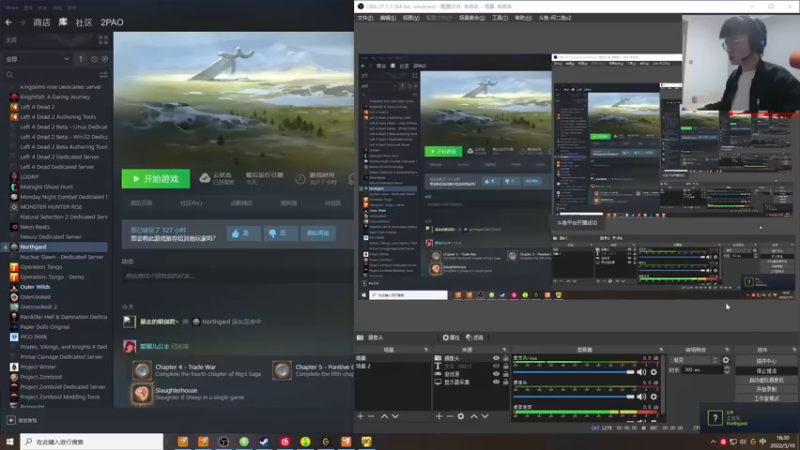Toggle the lock of 摄像头 source
Image resolution: width=800 pixels, height=450 pixels.
pos(506,358)
